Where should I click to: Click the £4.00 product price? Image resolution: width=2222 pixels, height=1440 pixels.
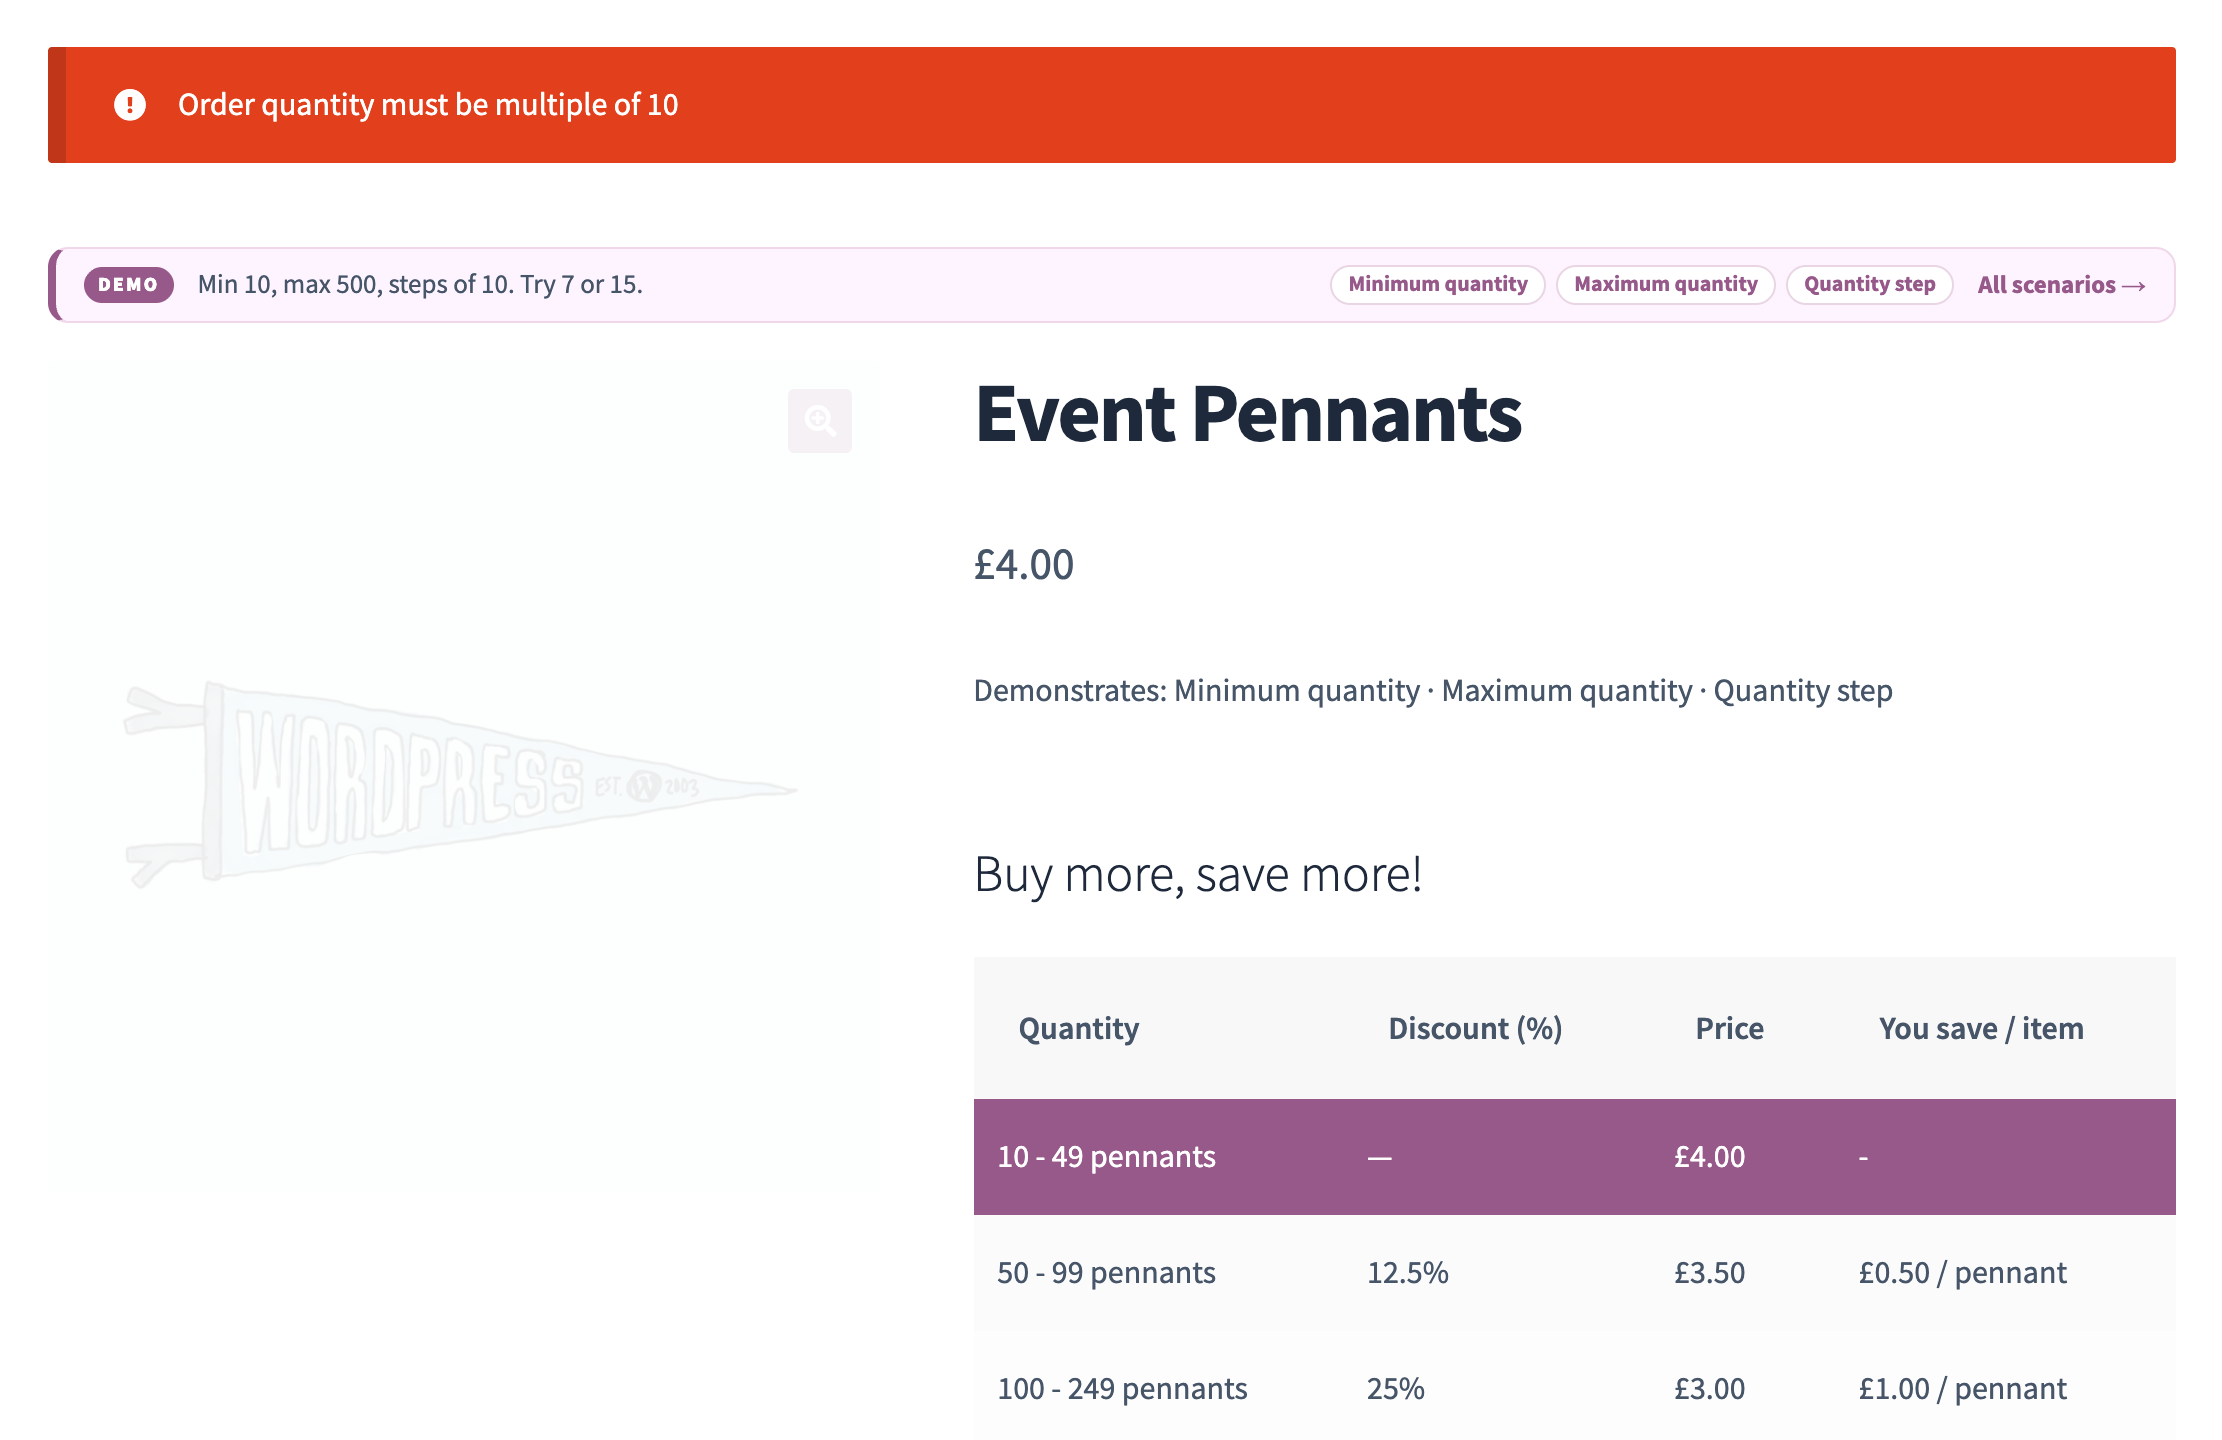tap(1024, 565)
